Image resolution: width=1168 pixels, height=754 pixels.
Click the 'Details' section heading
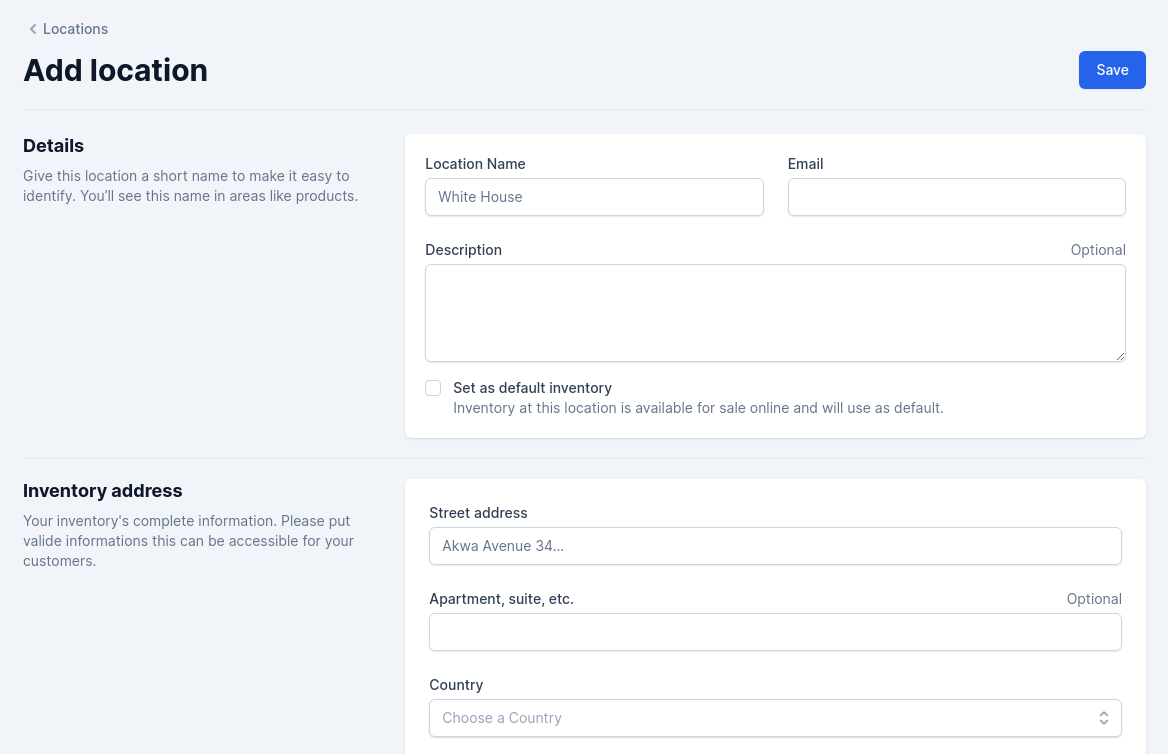coord(54,146)
